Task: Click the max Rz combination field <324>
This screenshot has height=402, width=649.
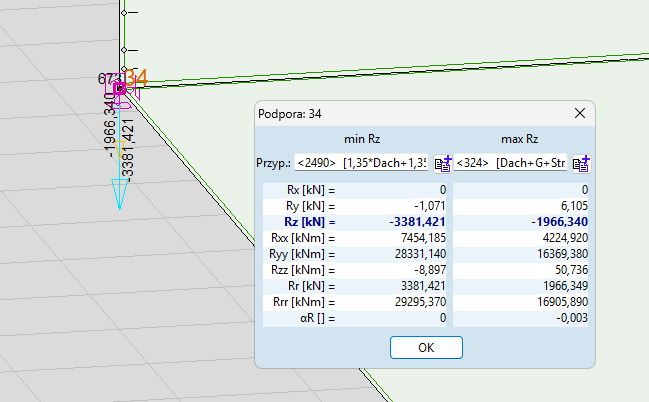Action: point(510,163)
